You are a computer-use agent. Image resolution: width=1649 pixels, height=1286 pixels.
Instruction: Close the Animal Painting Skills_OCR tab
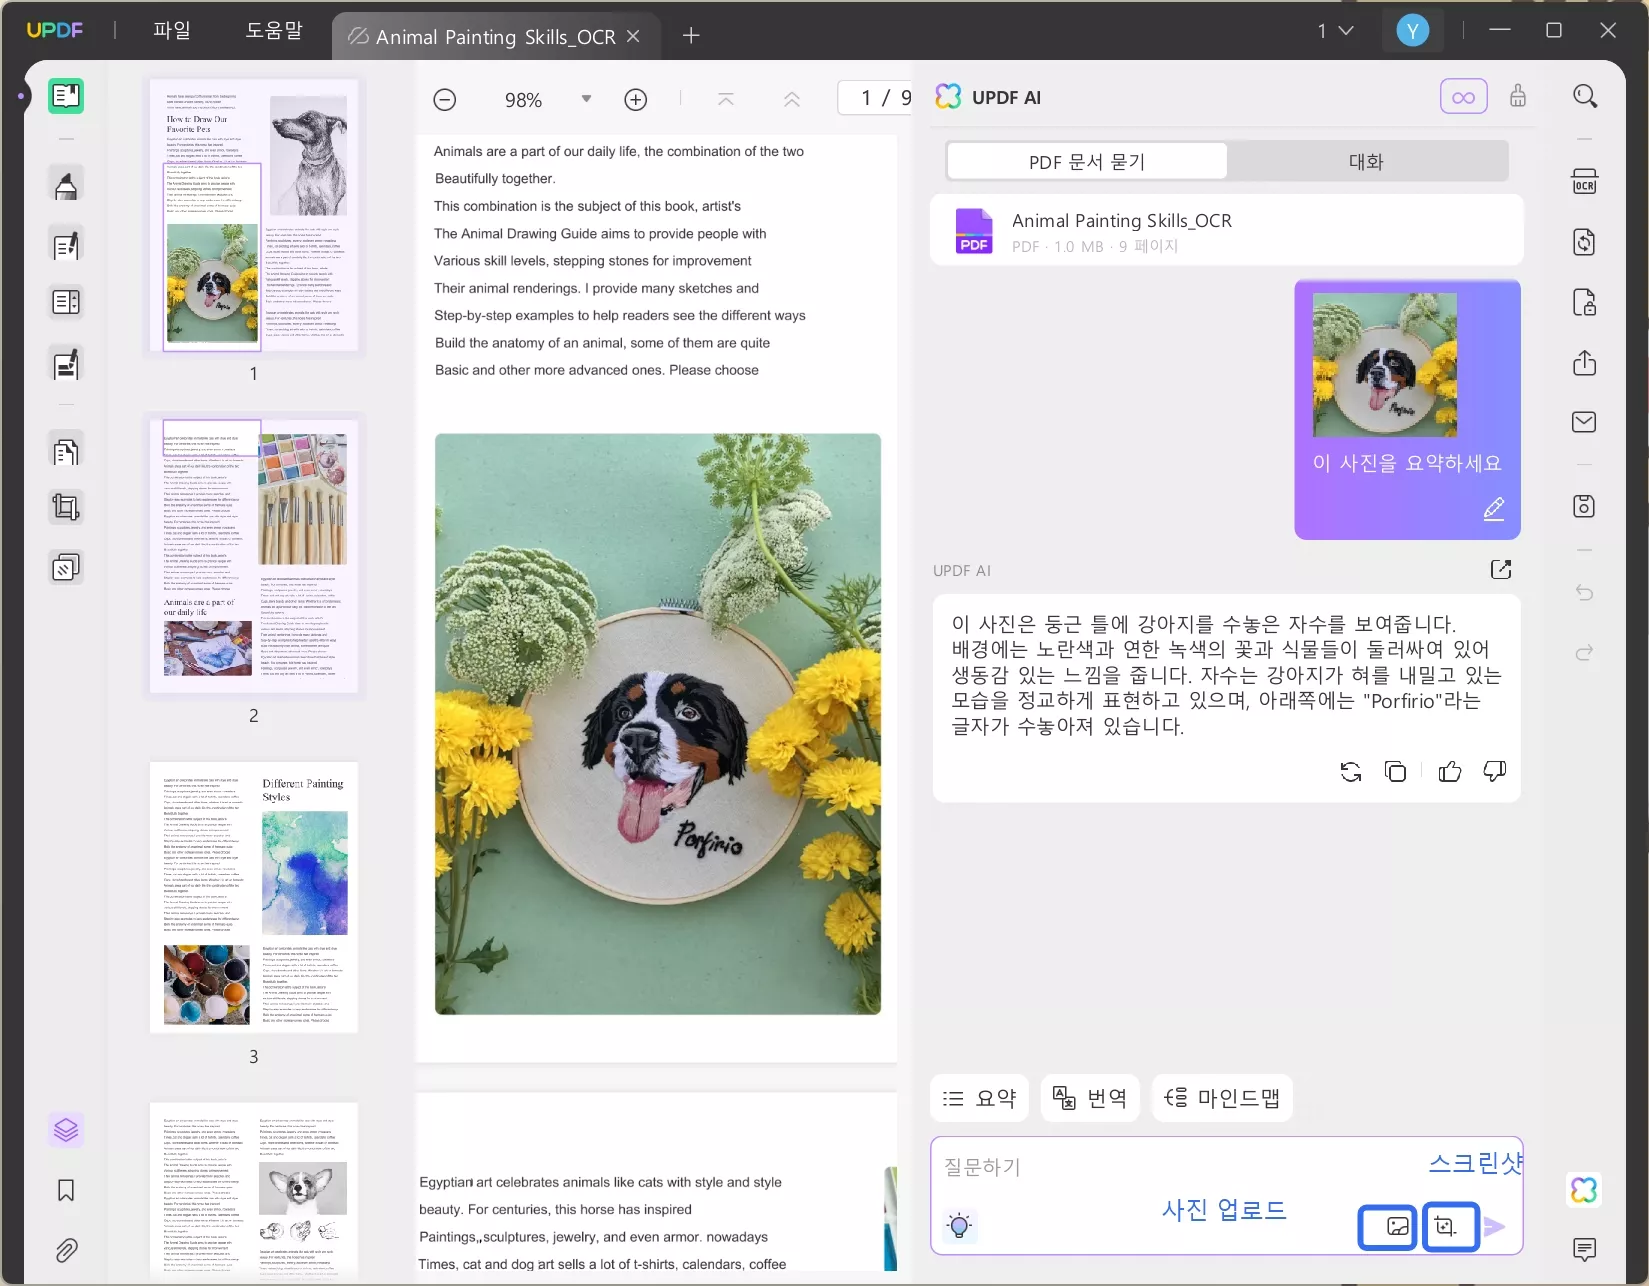[633, 36]
